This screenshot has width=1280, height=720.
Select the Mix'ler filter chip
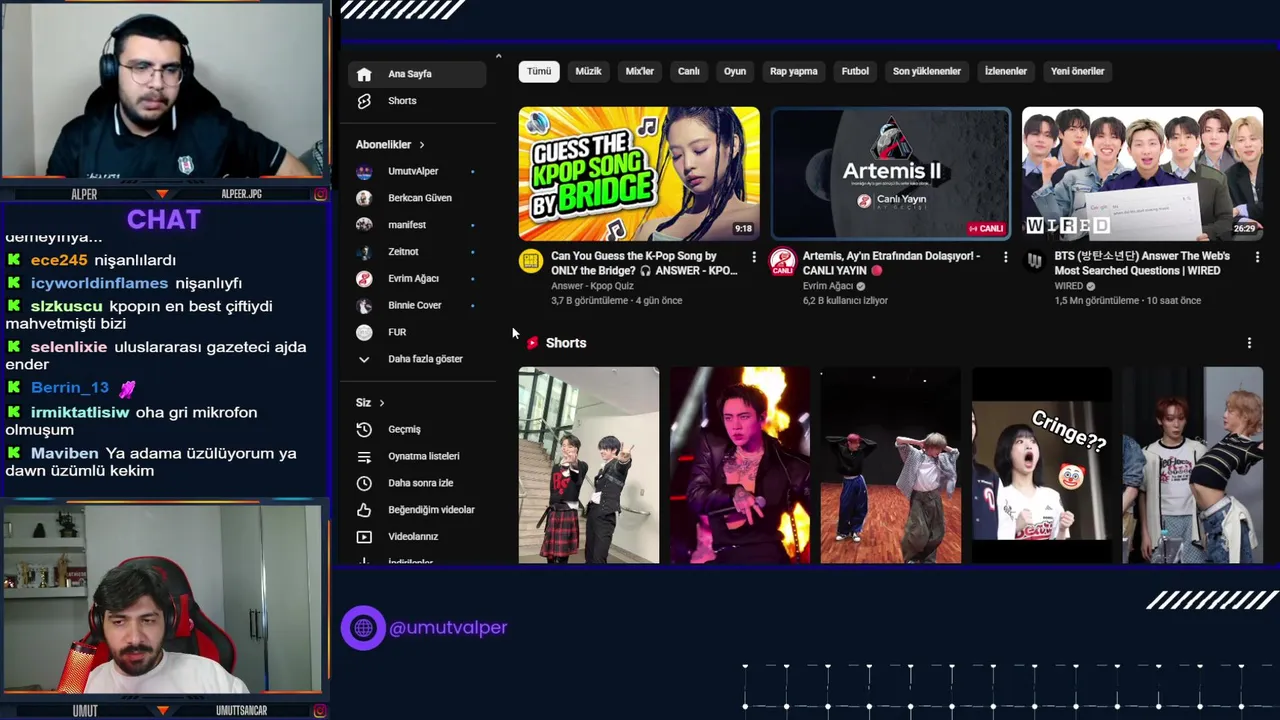(x=640, y=72)
